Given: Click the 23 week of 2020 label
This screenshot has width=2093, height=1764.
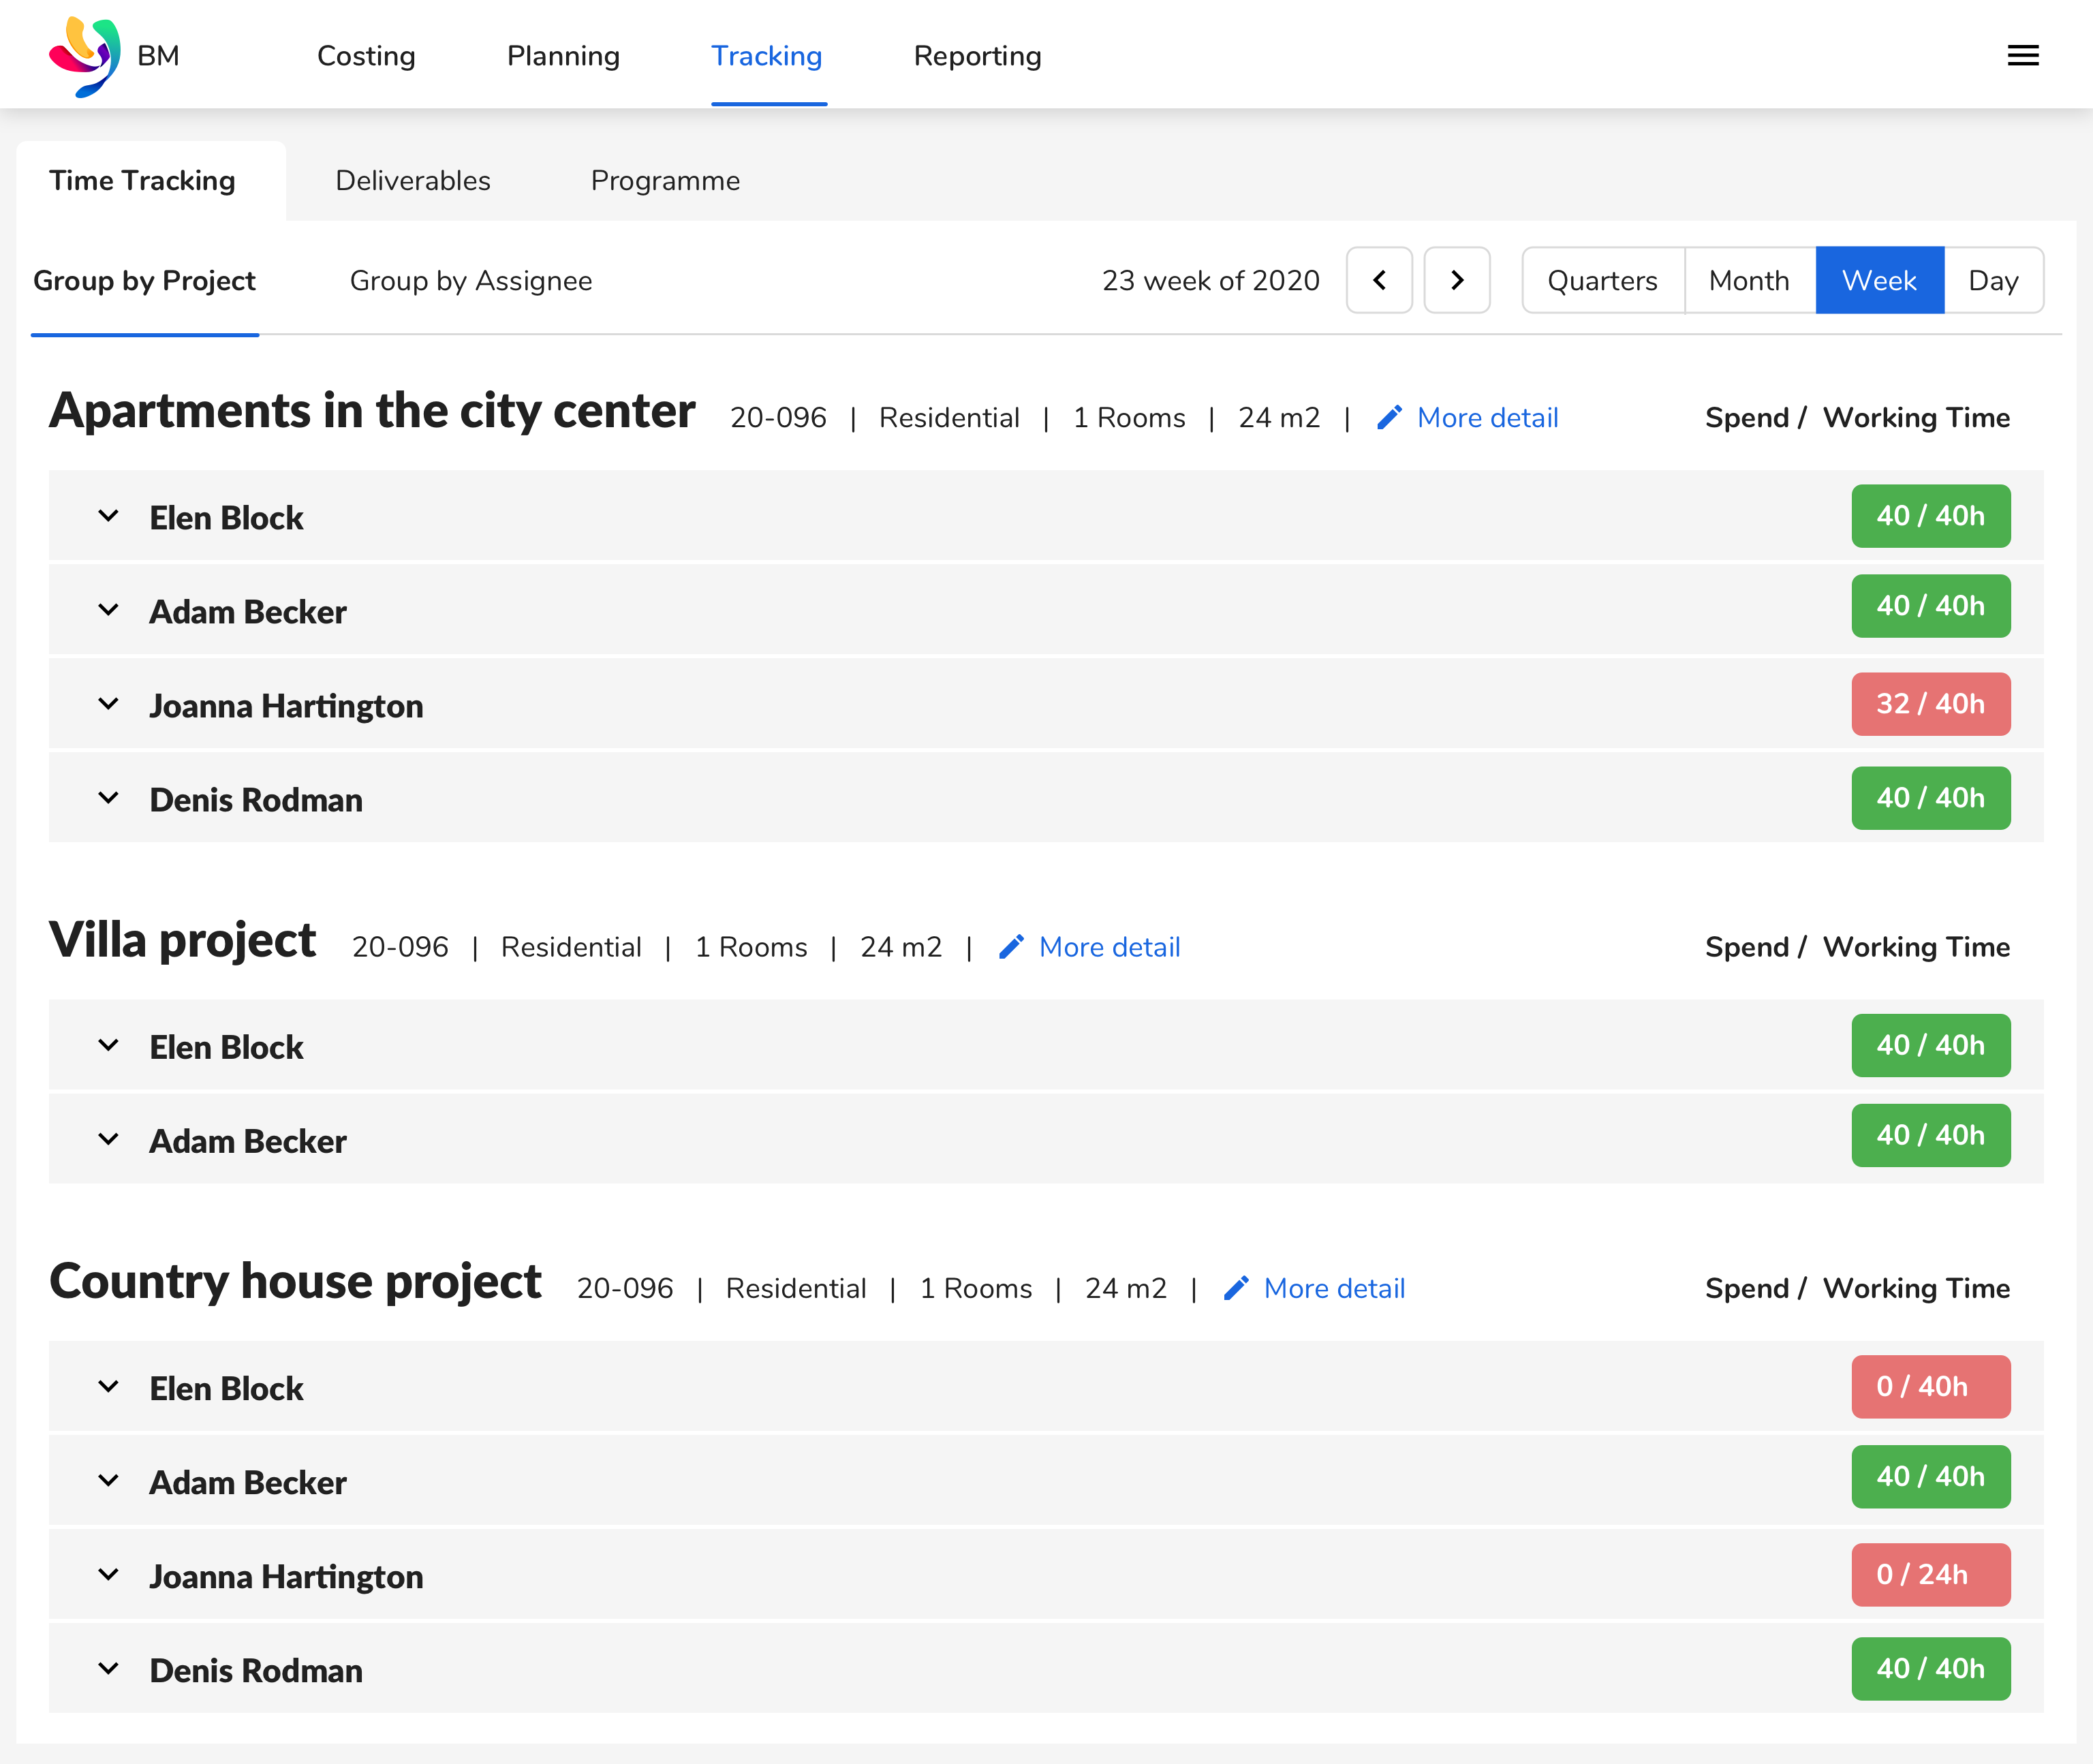Looking at the screenshot, I should [x=1211, y=280].
